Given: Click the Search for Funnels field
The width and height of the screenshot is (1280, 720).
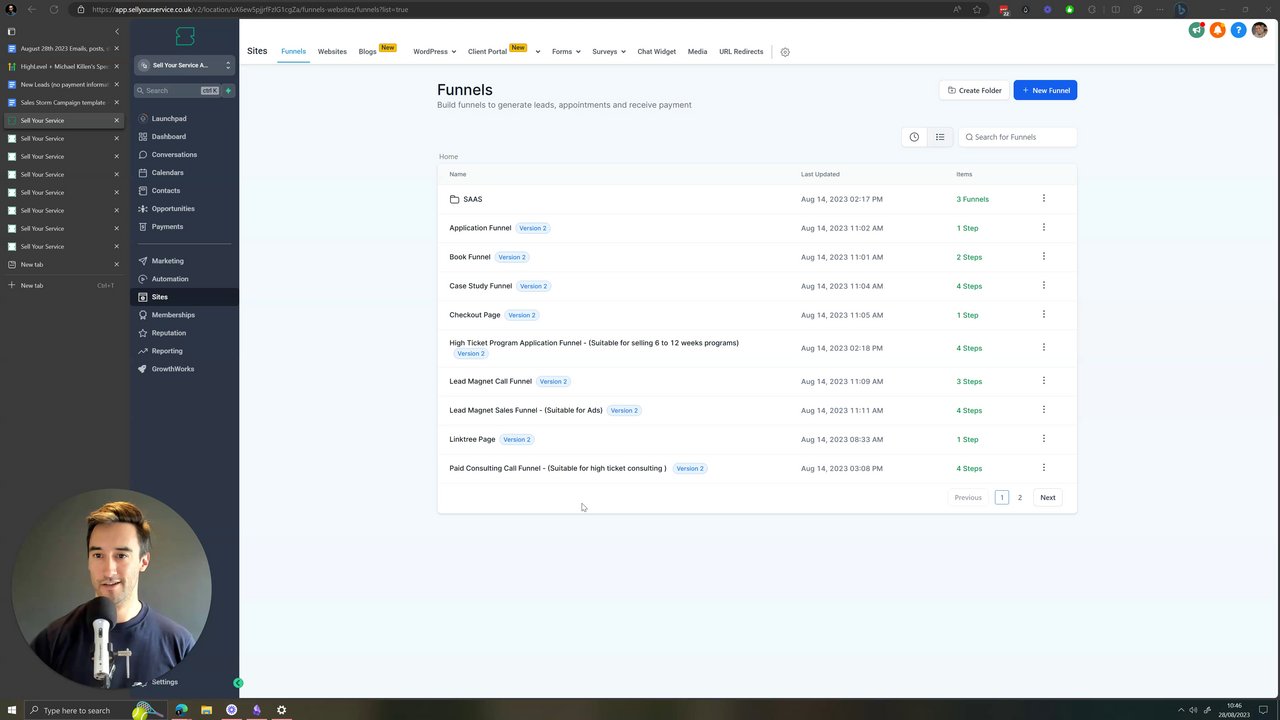Looking at the screenshot, I should (1018, 137).
